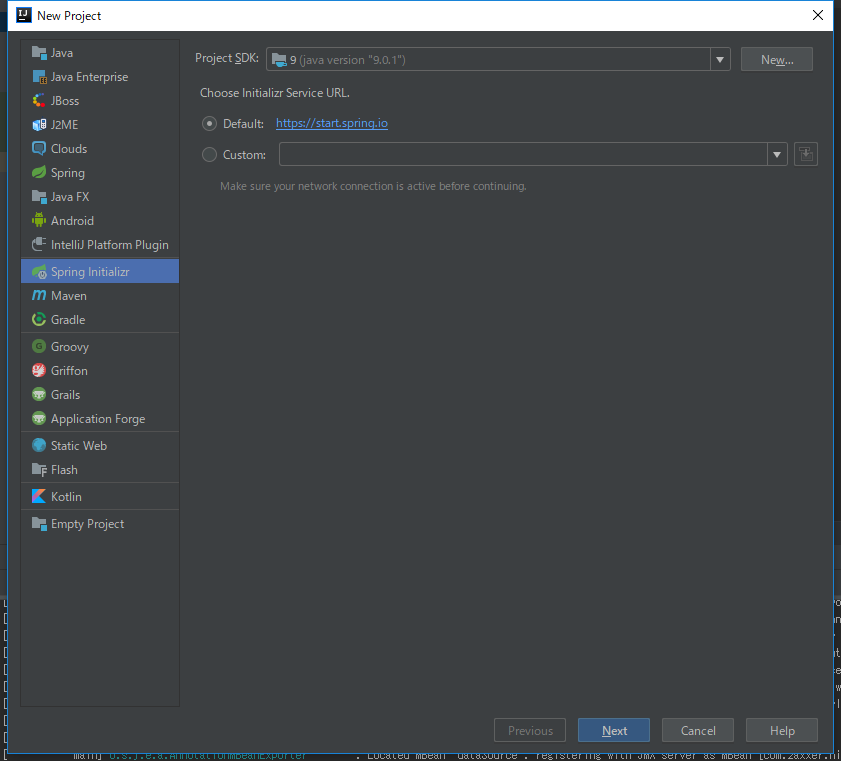
Task: Click the Clouds speech-bubble icon
Action: pos(39,149)
